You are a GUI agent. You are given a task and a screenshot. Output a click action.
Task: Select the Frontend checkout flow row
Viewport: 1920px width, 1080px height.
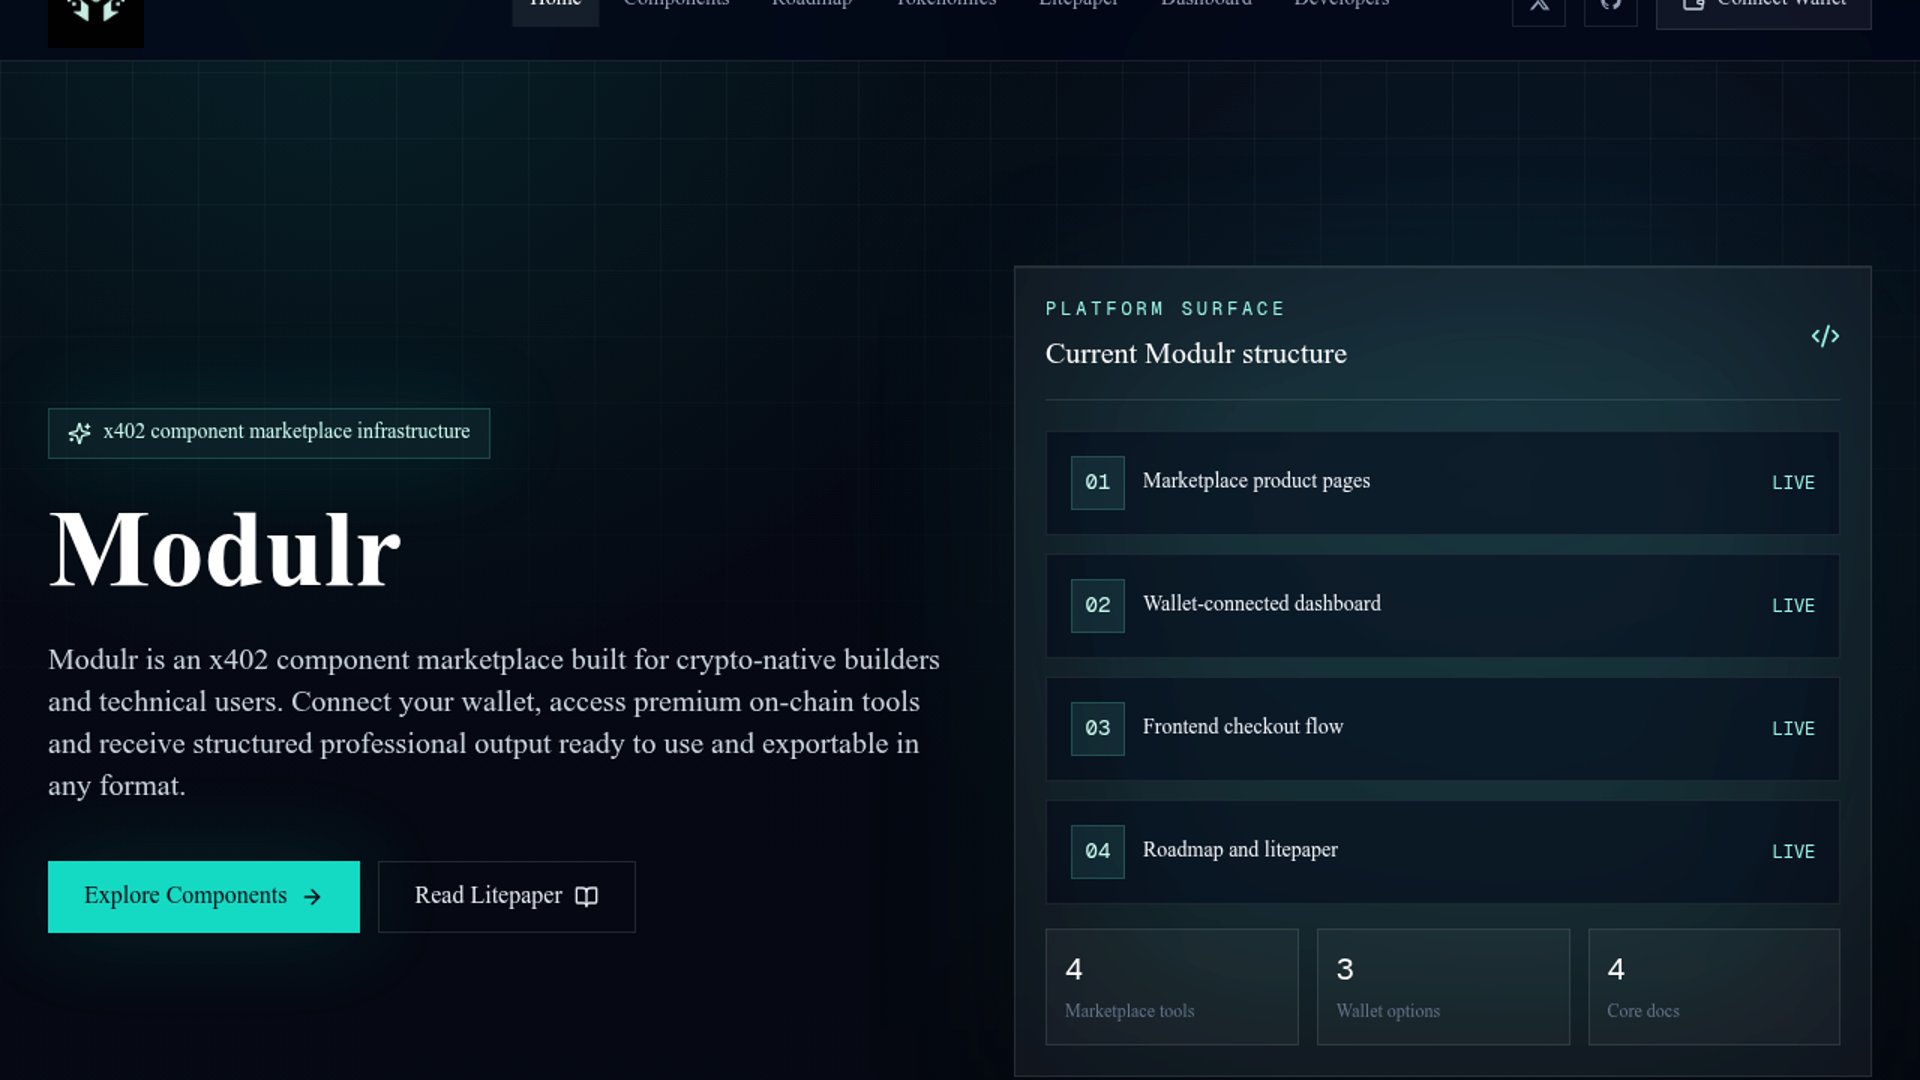click(x=1442, y=729)
